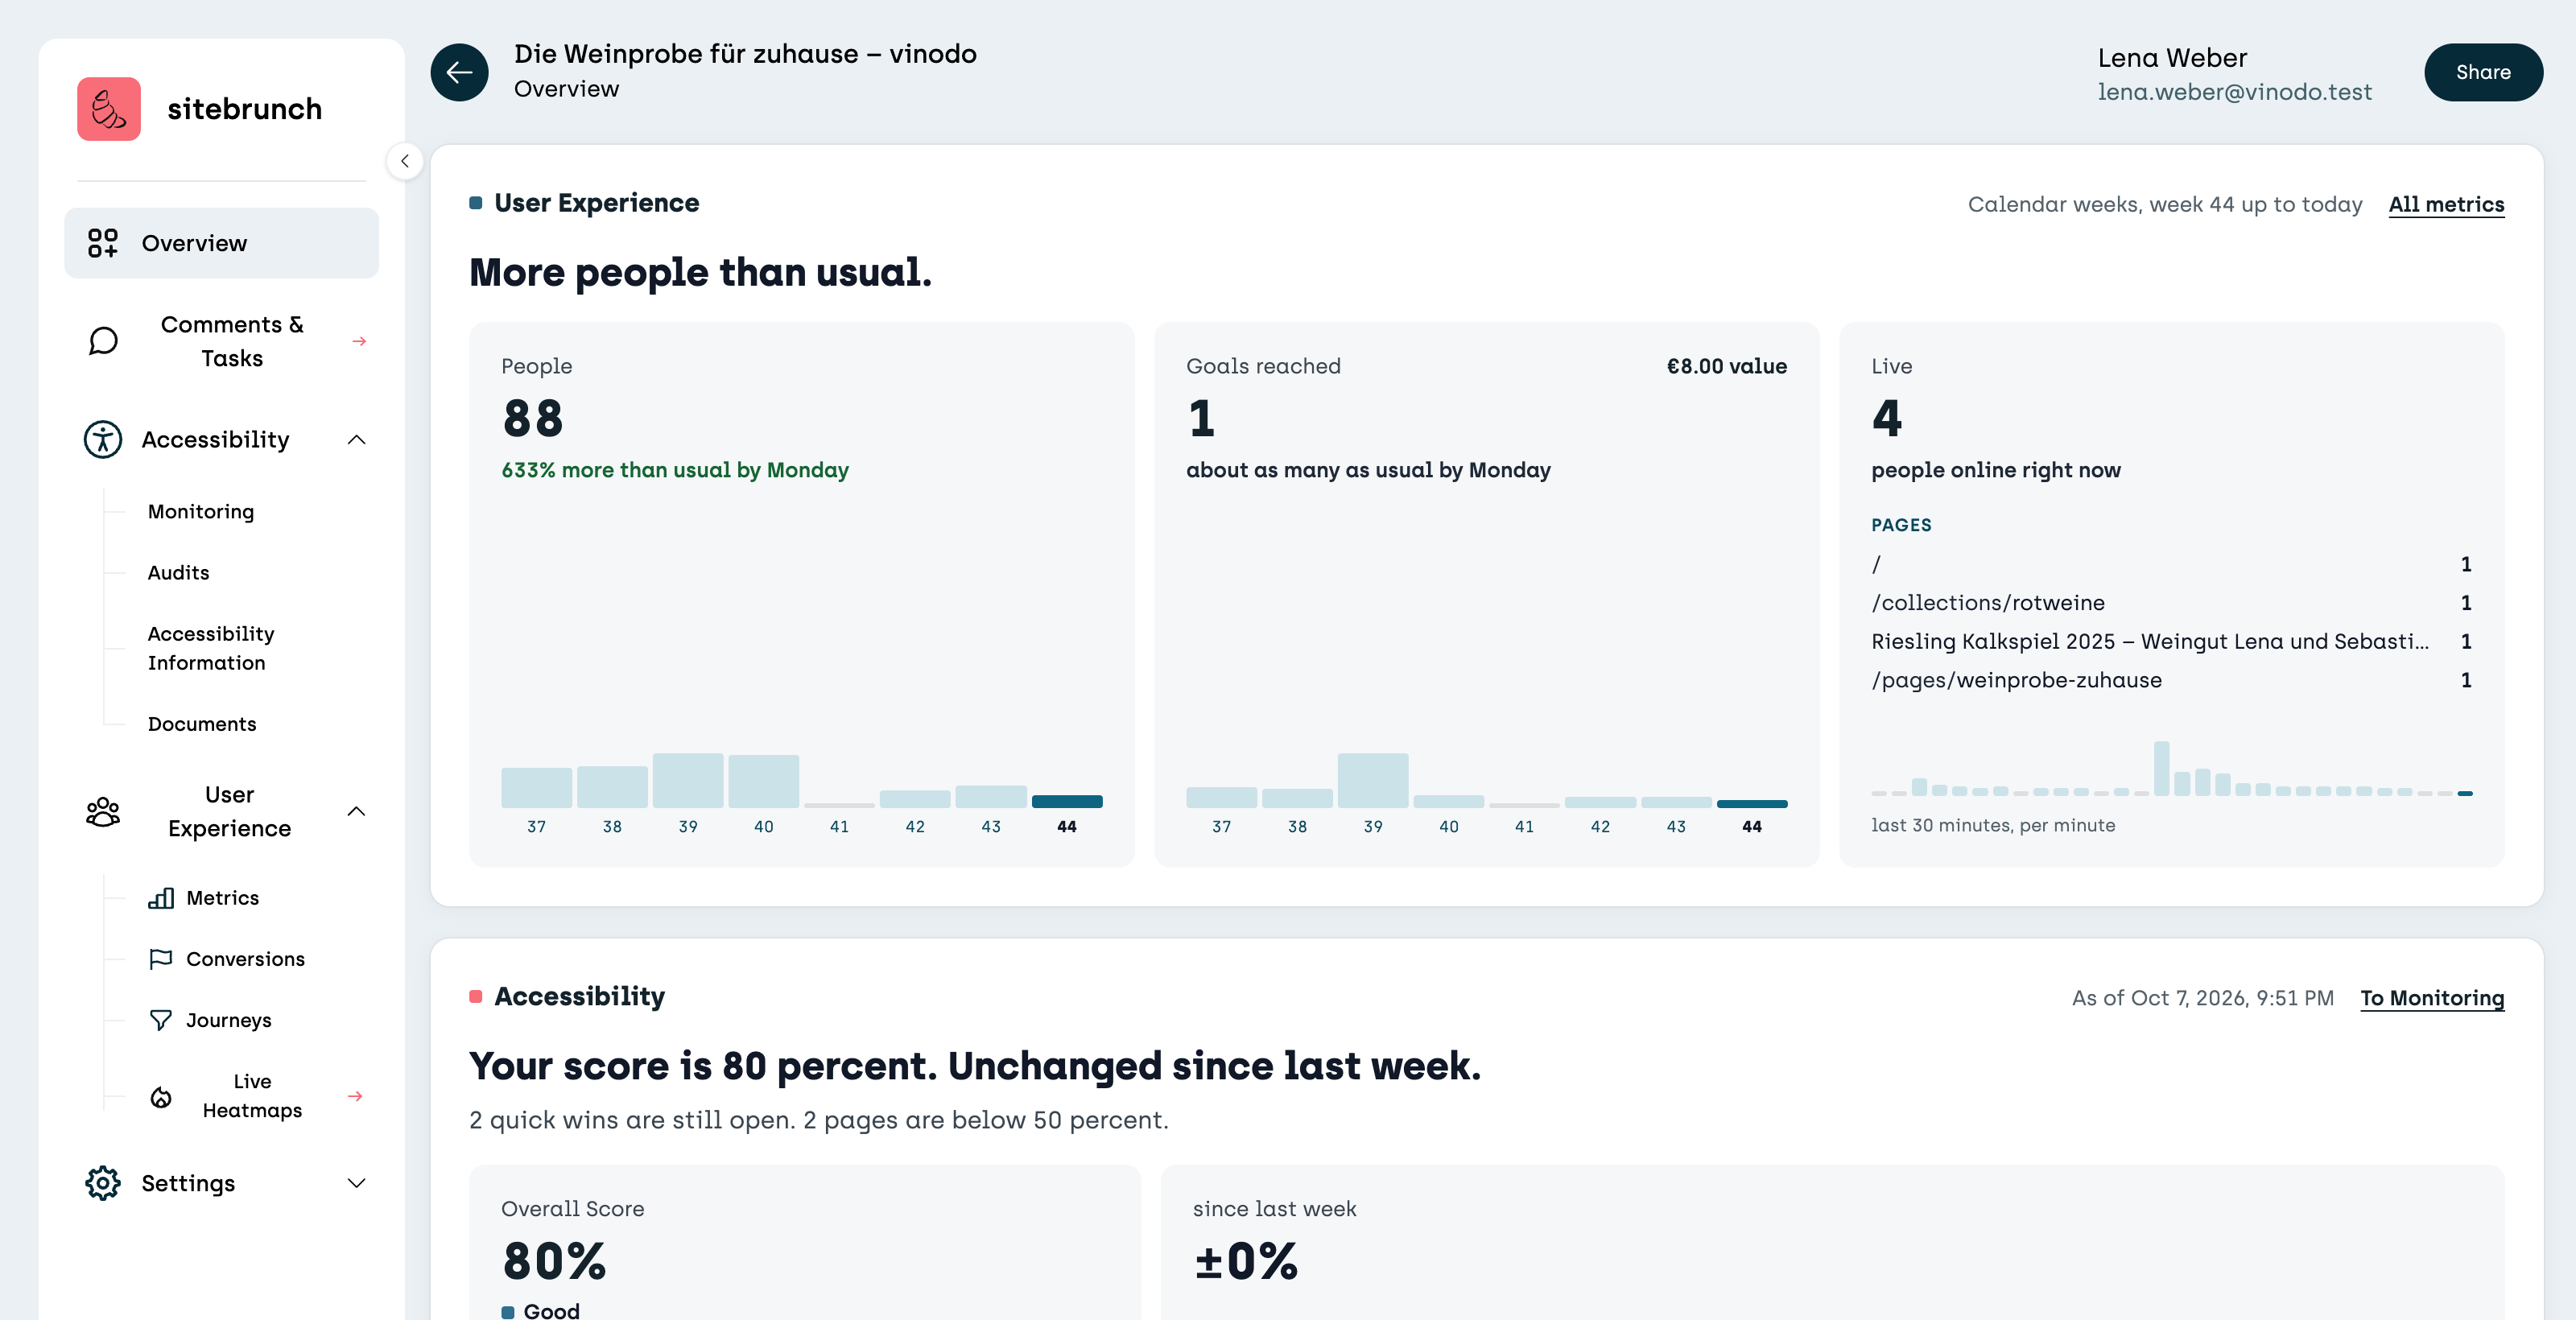
Task: Click the €8.00 value label
Action: point(1727,366)
